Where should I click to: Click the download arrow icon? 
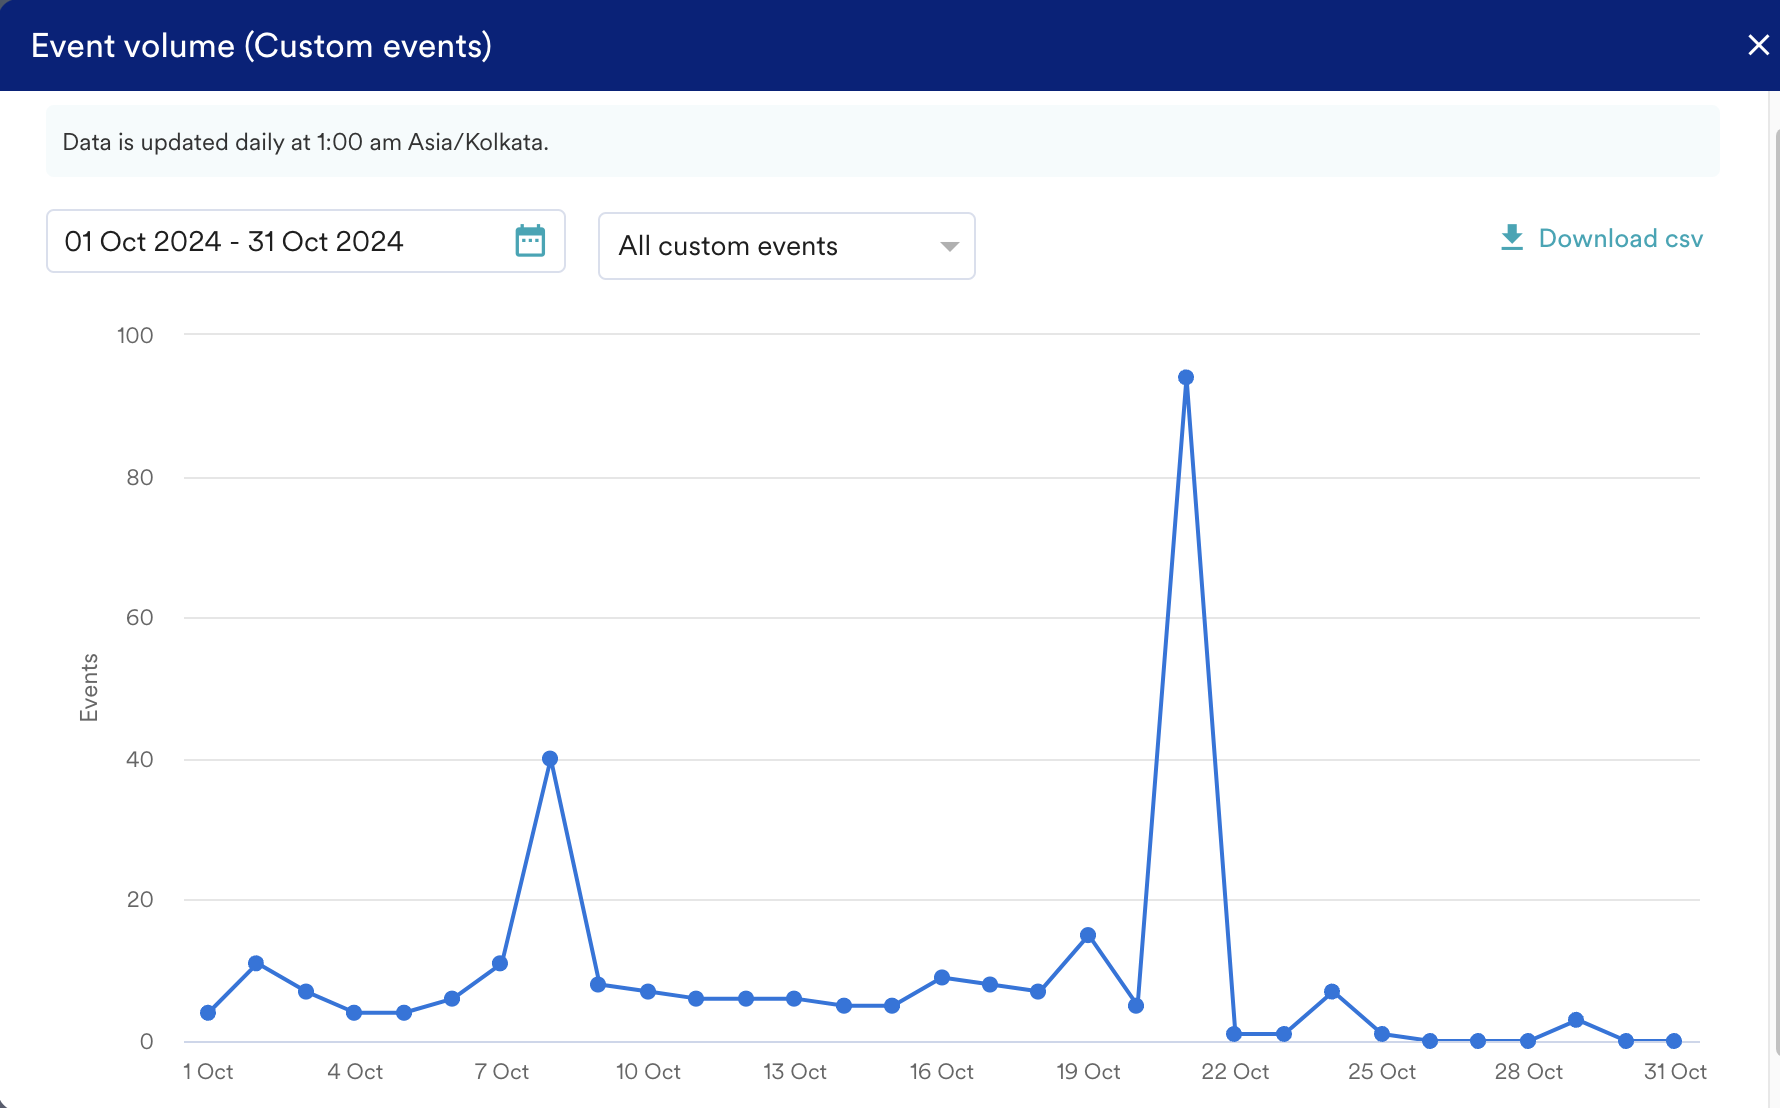(1511, 238)
